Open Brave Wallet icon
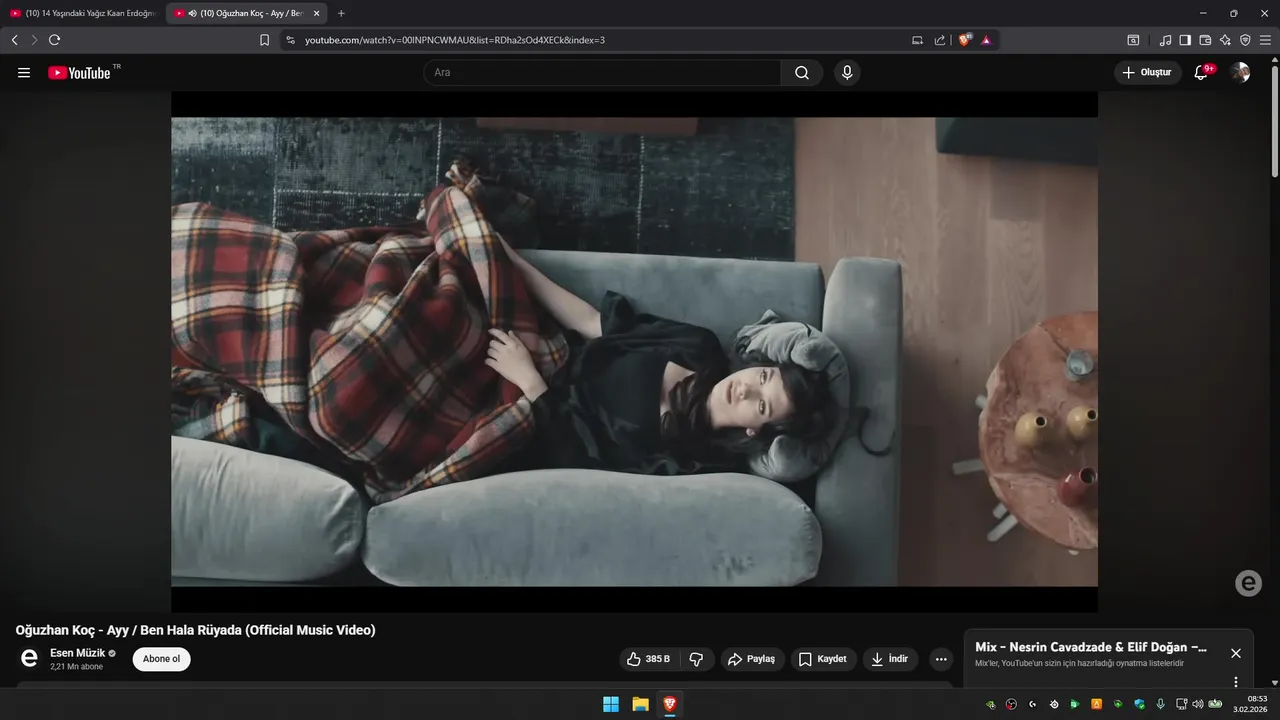This screenshot has width=1280, height=720. pos(1205,40)
